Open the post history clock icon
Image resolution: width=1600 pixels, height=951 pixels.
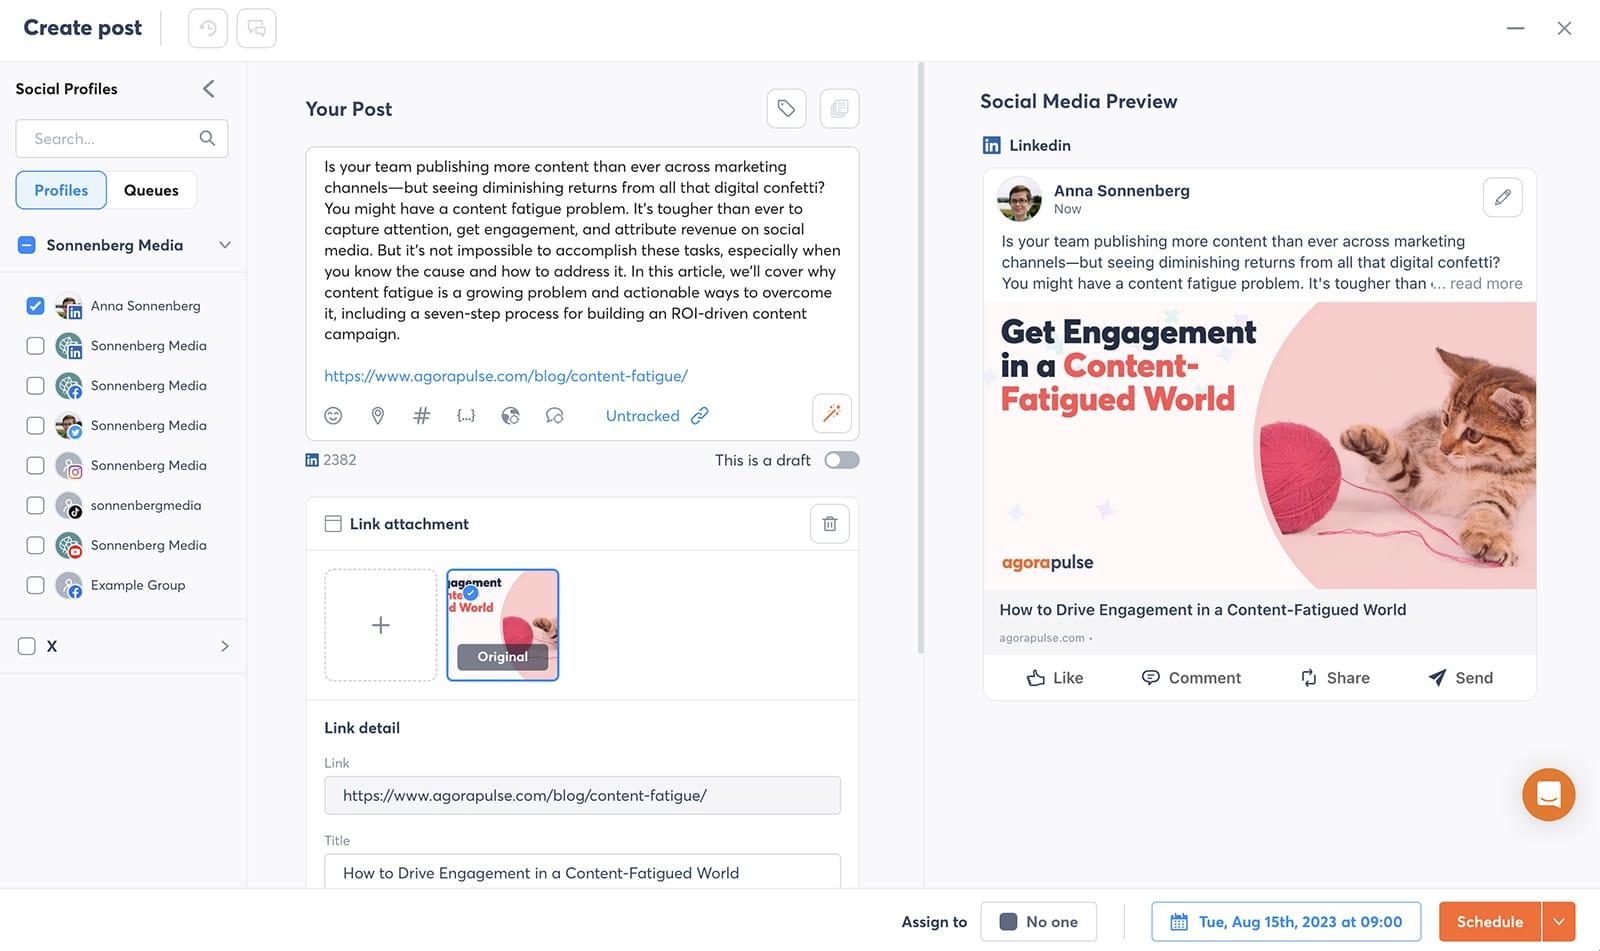pos(208,28)
